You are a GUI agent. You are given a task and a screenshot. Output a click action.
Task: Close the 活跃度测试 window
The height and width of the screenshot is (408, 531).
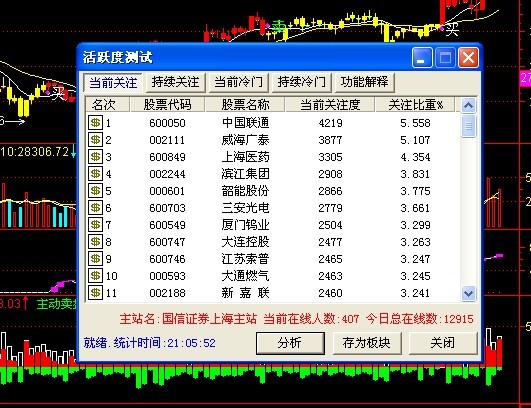point(468,58)
